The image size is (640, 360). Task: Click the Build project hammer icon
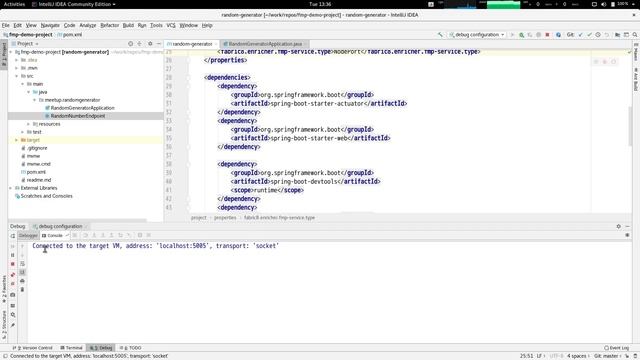(440, 35)
